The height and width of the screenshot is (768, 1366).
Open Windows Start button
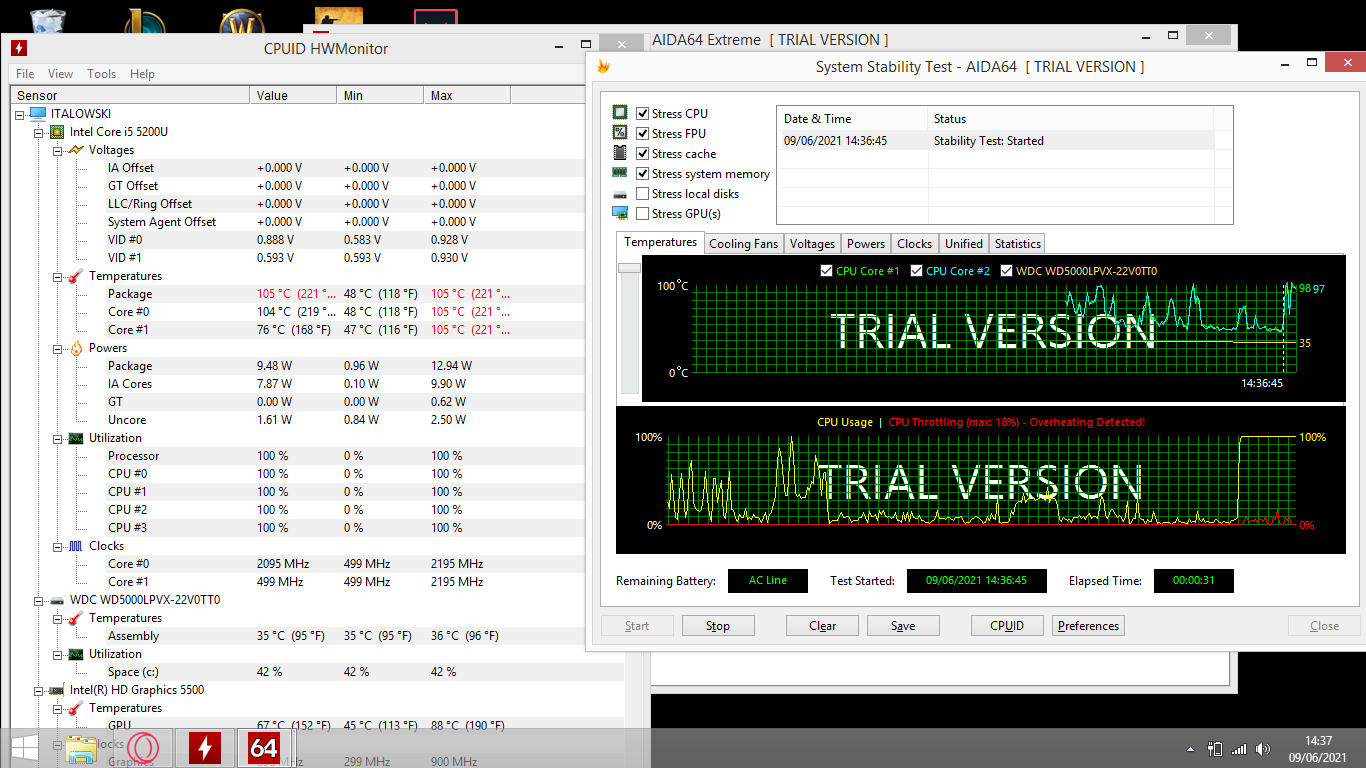[x=24, y=748]
